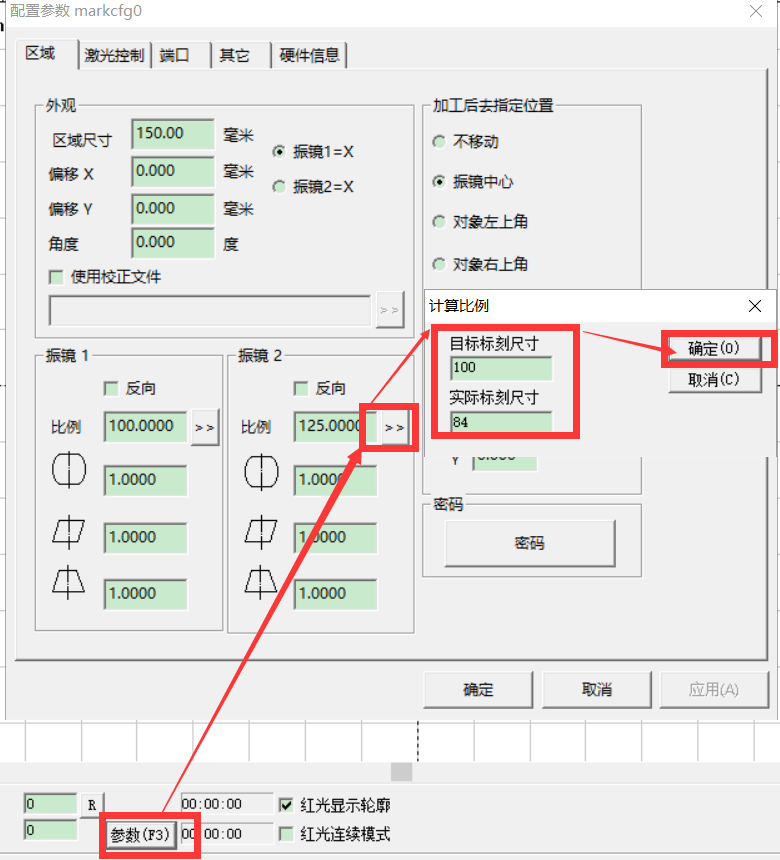Click the 偏移 X input field
The width and height of the screenshot is (780, 860).
point(173,171)
